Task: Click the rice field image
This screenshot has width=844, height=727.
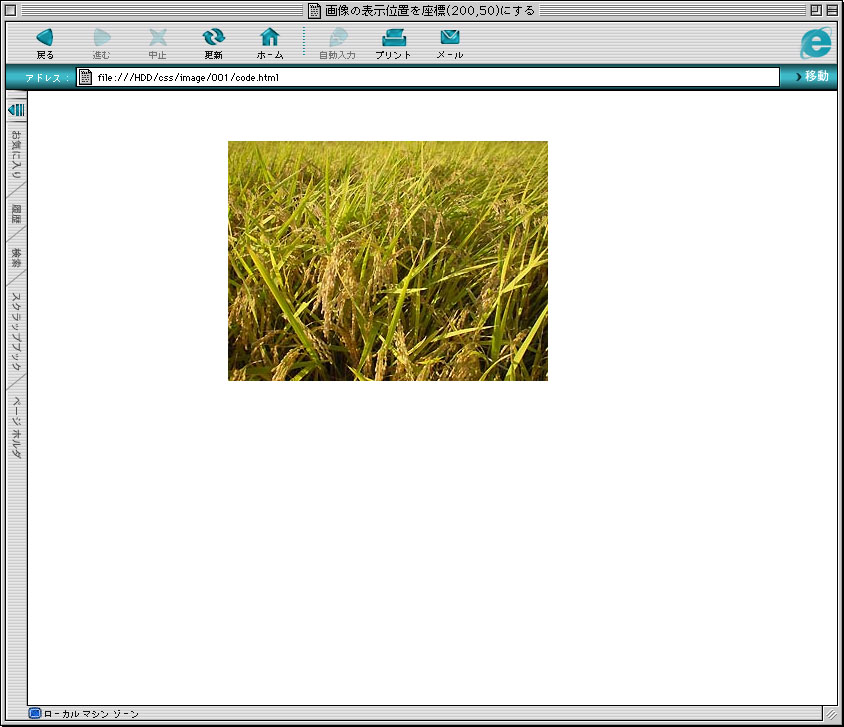Action: pyautogui.click(x=388, y=261)
